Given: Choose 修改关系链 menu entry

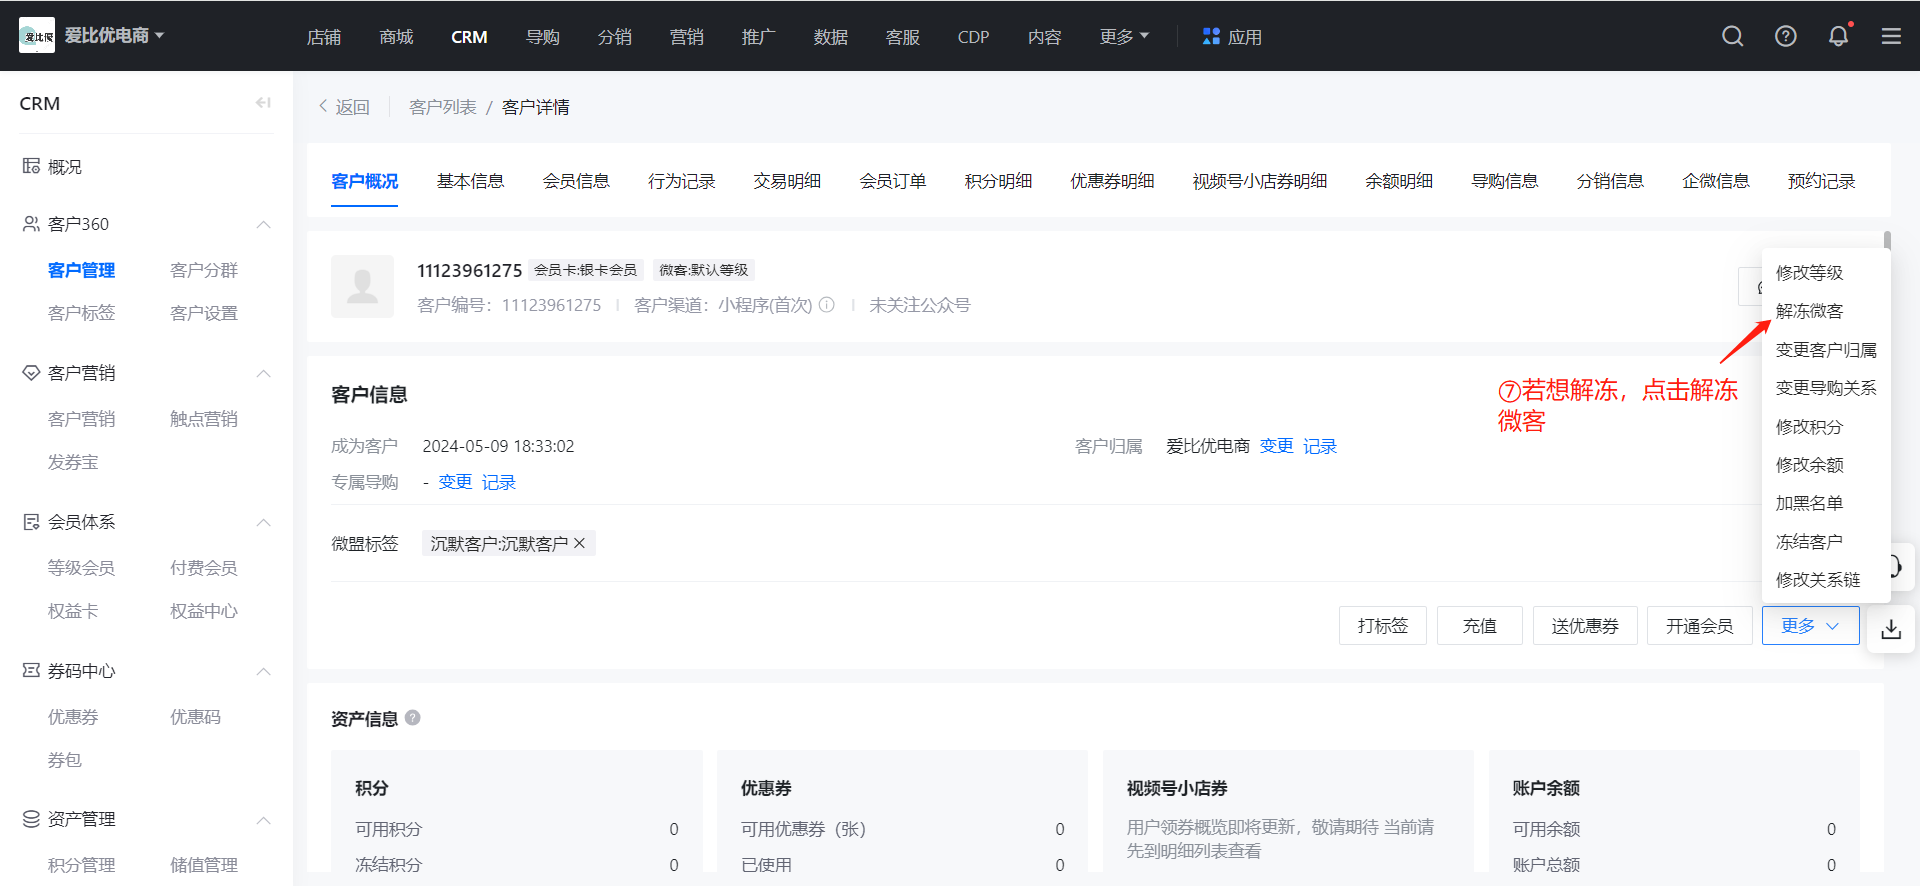Looking at the screenshot, I should coord(1818,580).
